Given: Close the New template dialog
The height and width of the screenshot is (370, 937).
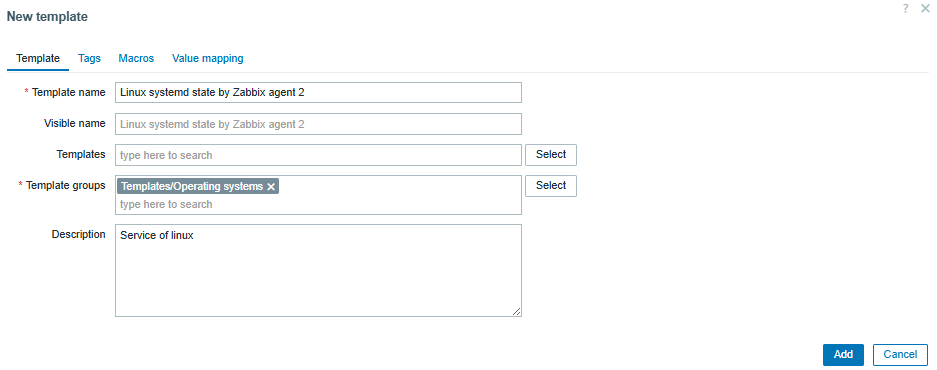Looking at the screenshot, I should pyautogui.click(x=925, y=9).
